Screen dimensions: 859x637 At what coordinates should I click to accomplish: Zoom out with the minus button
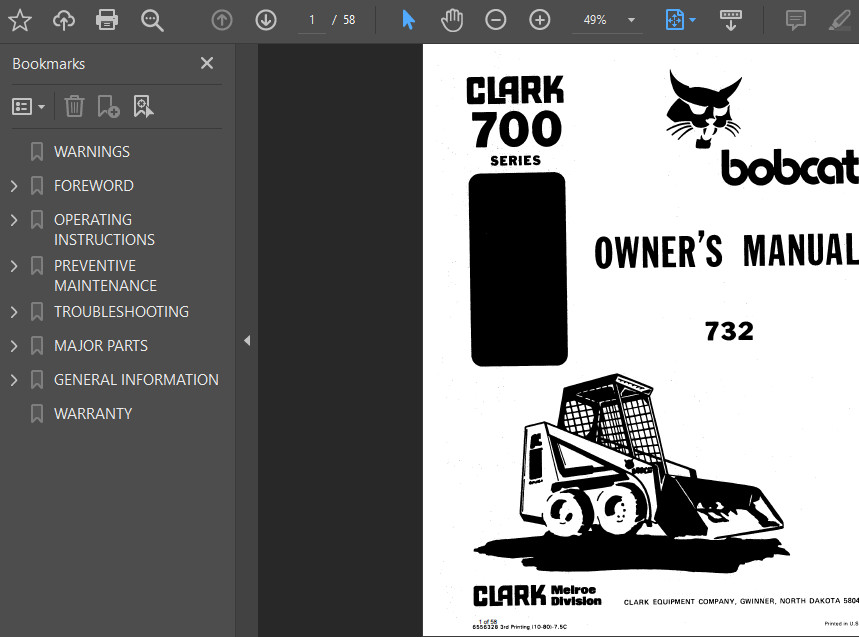click(x=496, y=20)
